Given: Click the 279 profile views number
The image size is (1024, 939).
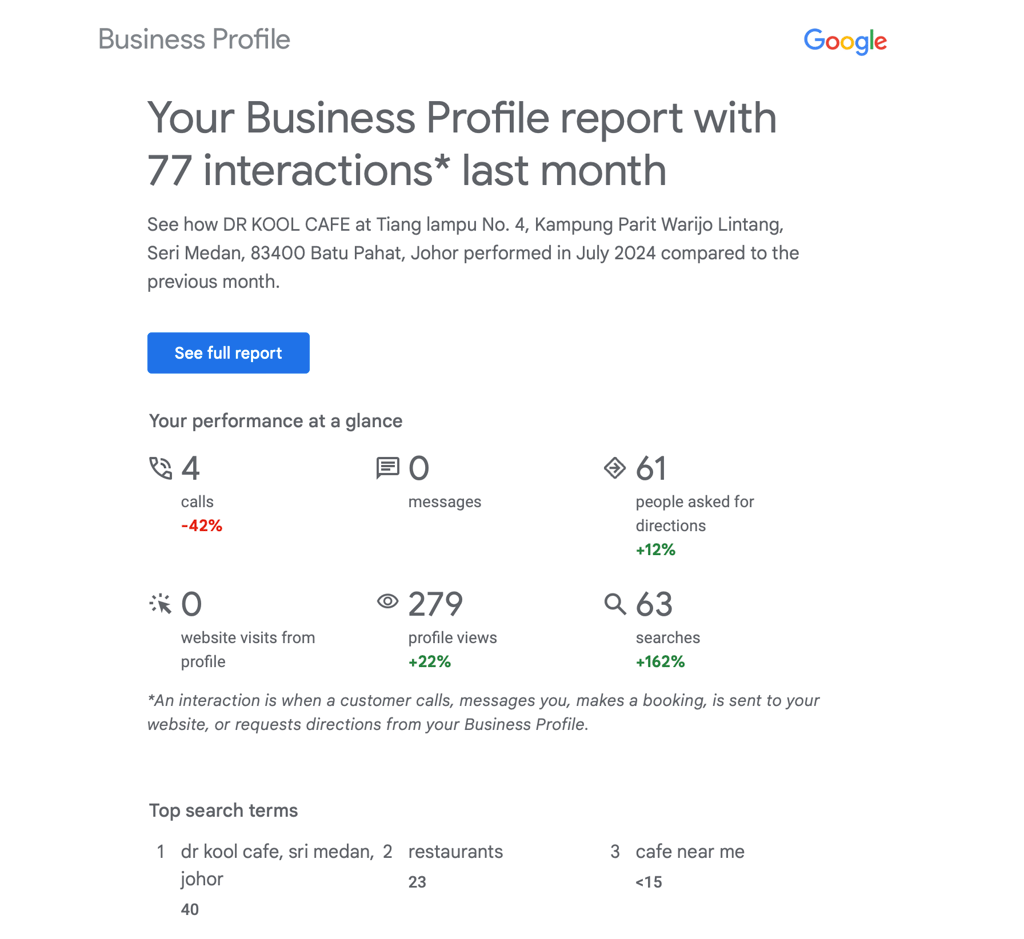Looking at the screenshot, I should [436, 604].
